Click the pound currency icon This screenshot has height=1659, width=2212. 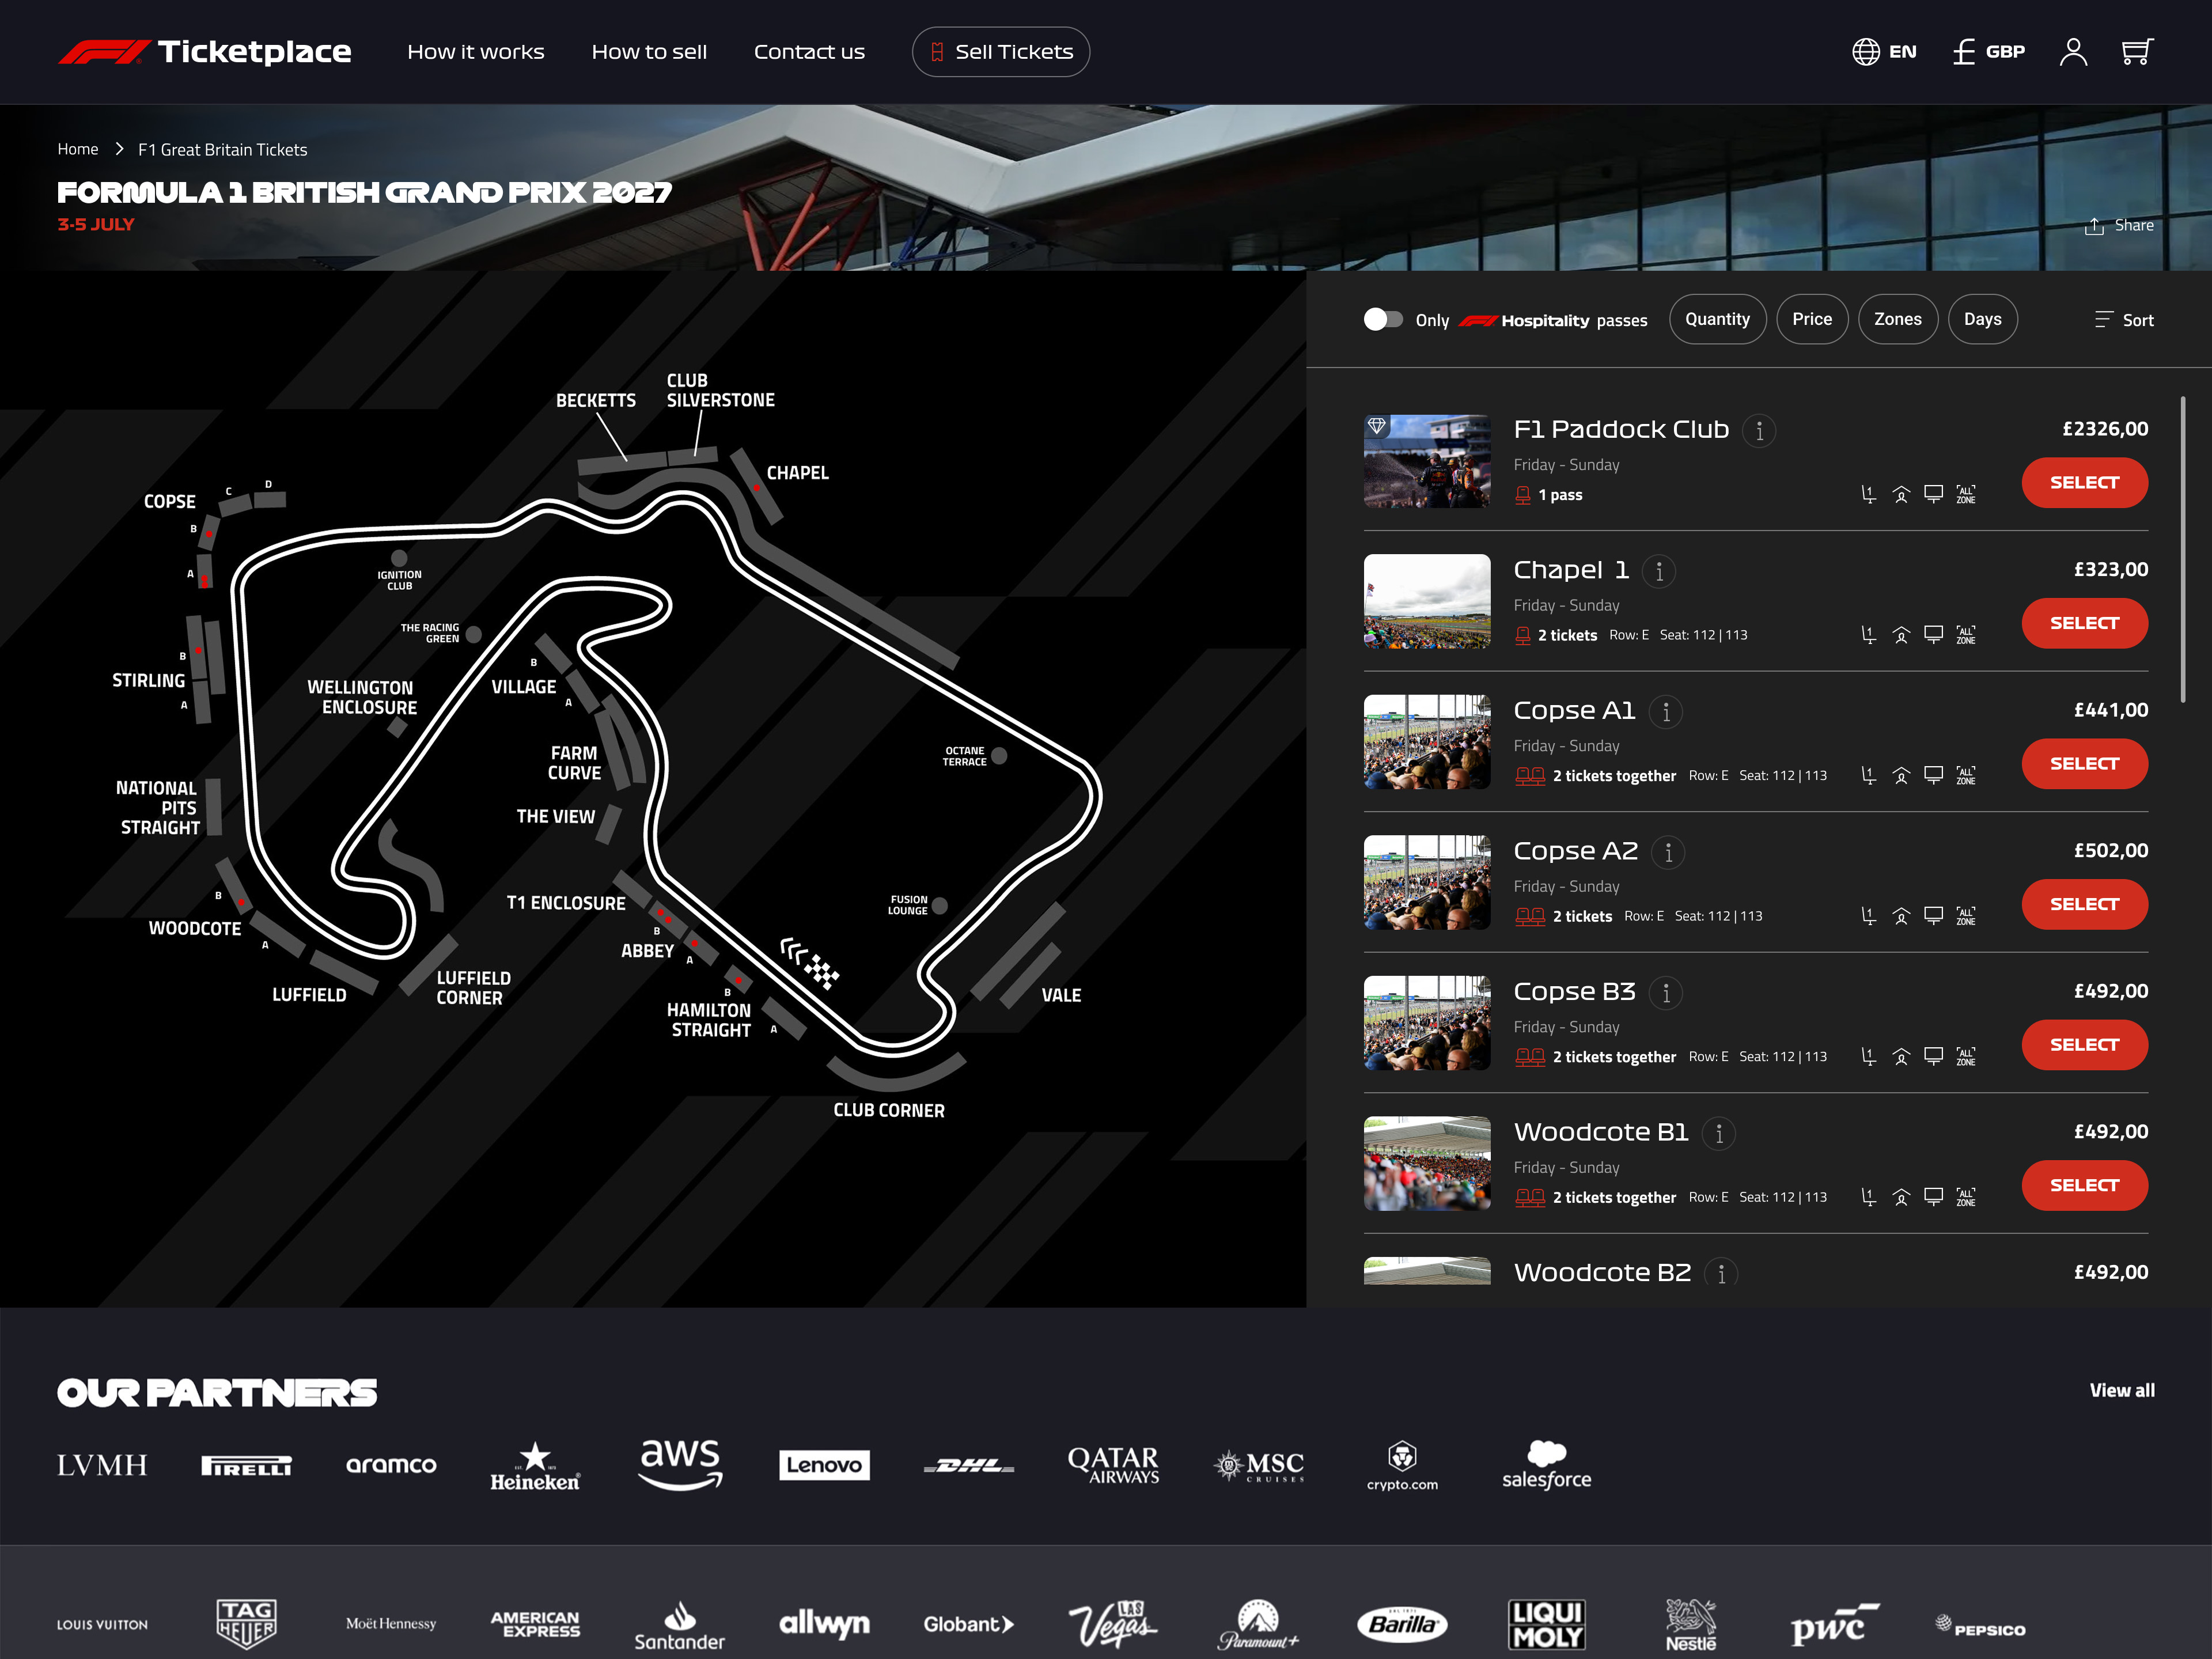[x=1963, y=52]
